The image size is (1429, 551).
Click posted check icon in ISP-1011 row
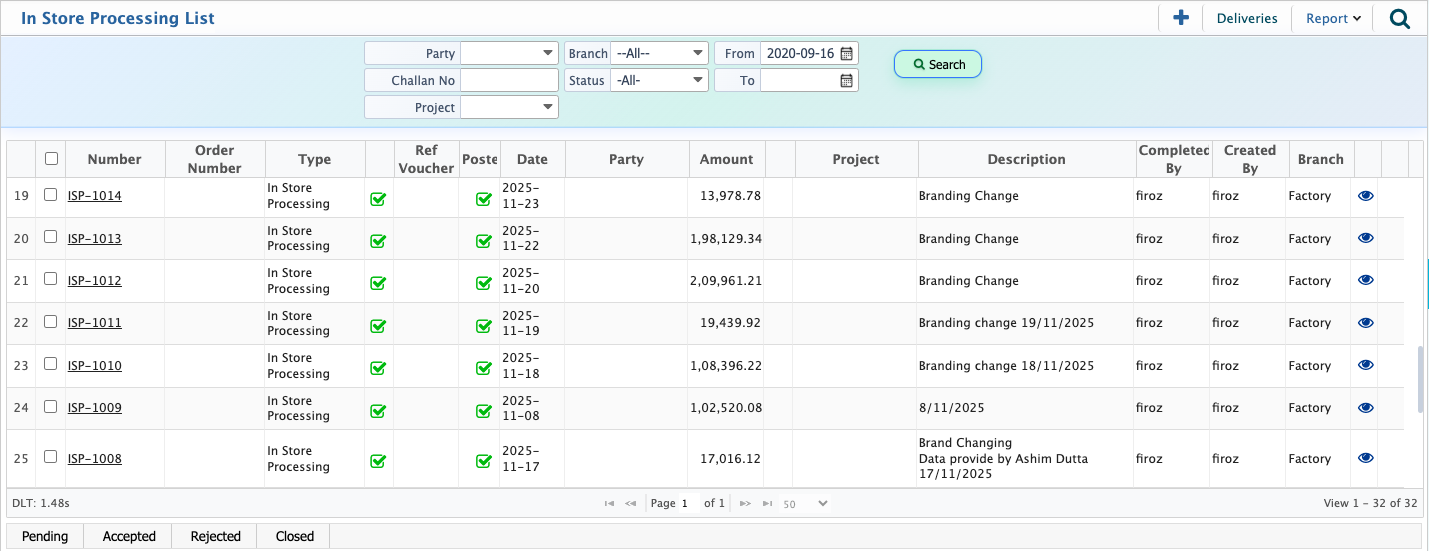point(484,325)
